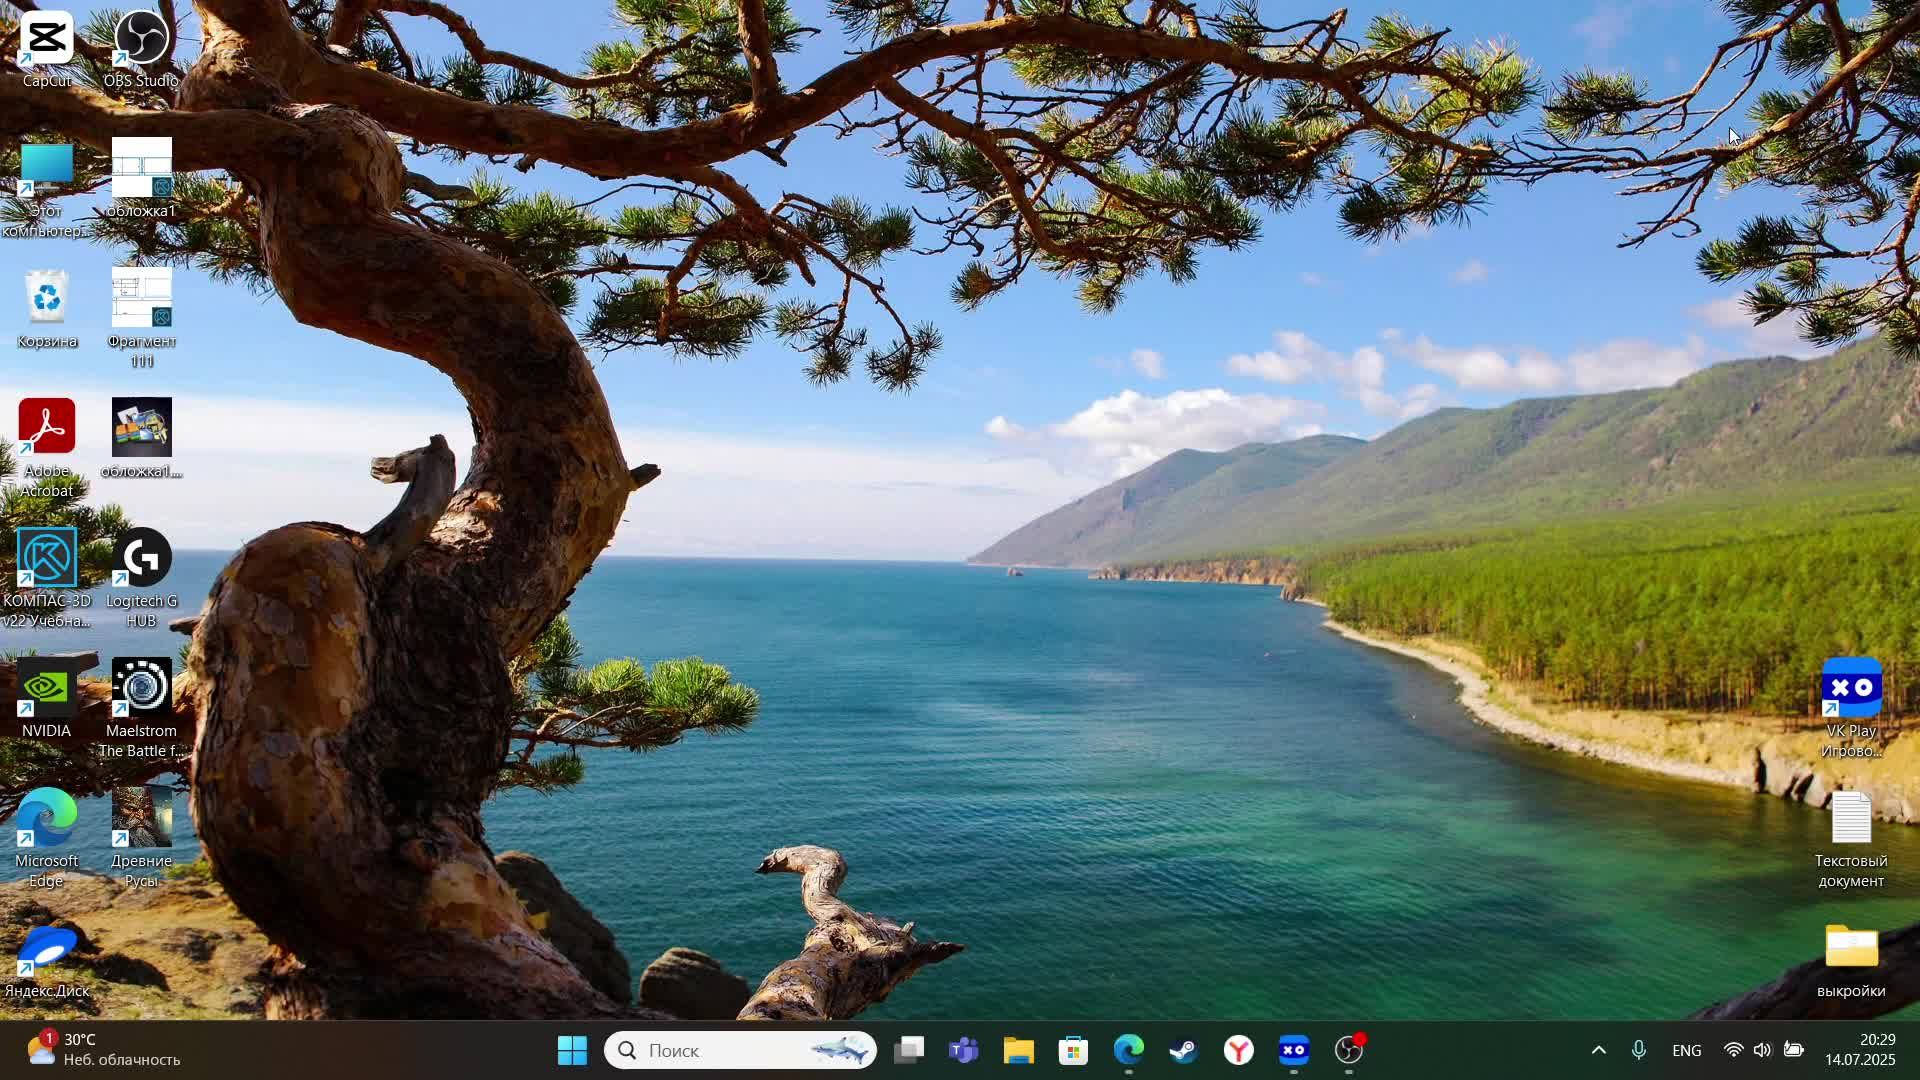Open the volume control in system tray
1920x1080 pixels.
[1762, 1050]
